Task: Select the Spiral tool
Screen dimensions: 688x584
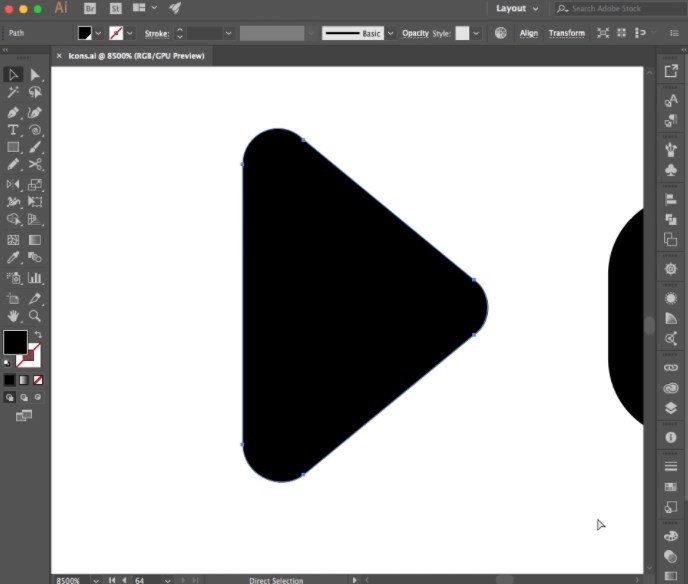Action: point(35,130)
